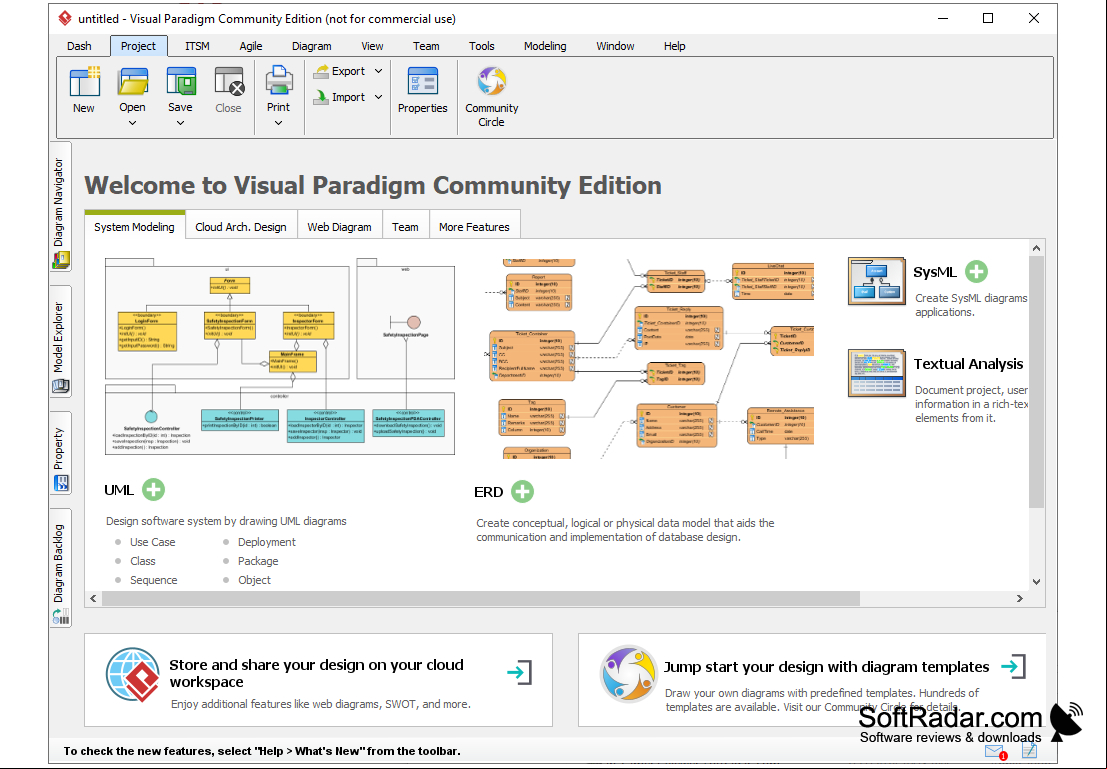
Task: Open the Window menu
Action: point(615,46)
